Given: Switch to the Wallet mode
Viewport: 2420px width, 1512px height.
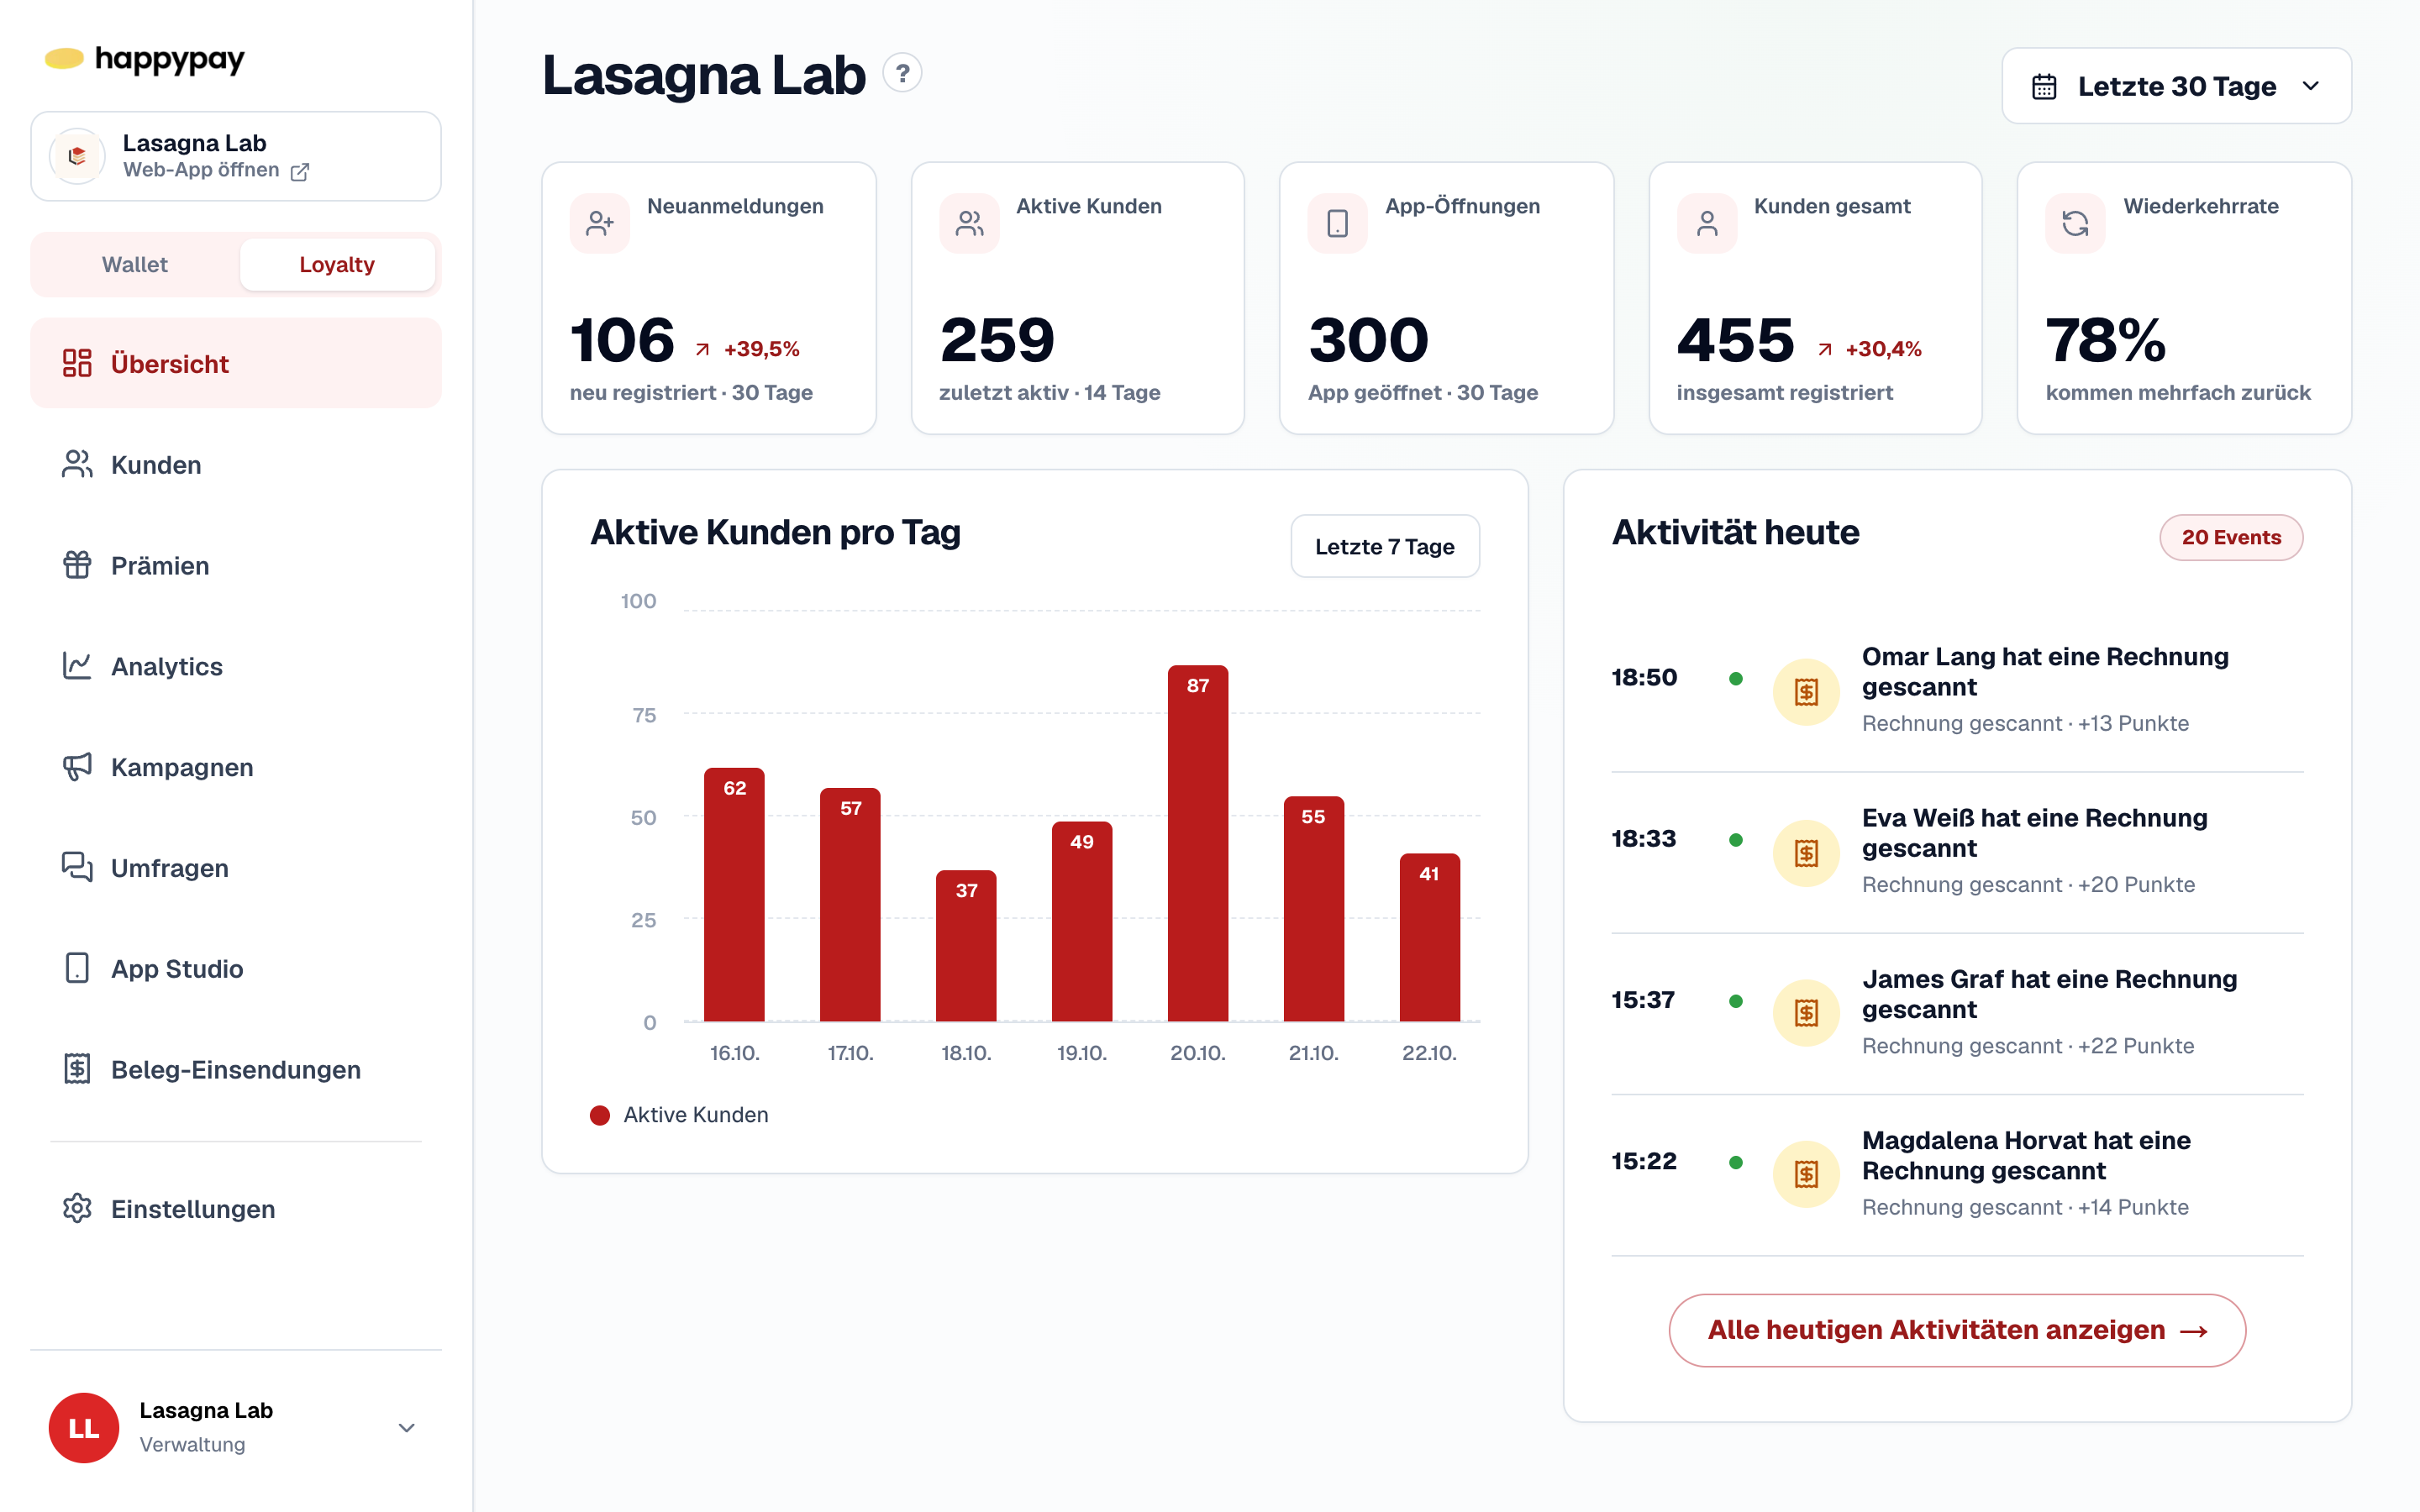Looking at the screenshot, I should [x=135, y=264].
